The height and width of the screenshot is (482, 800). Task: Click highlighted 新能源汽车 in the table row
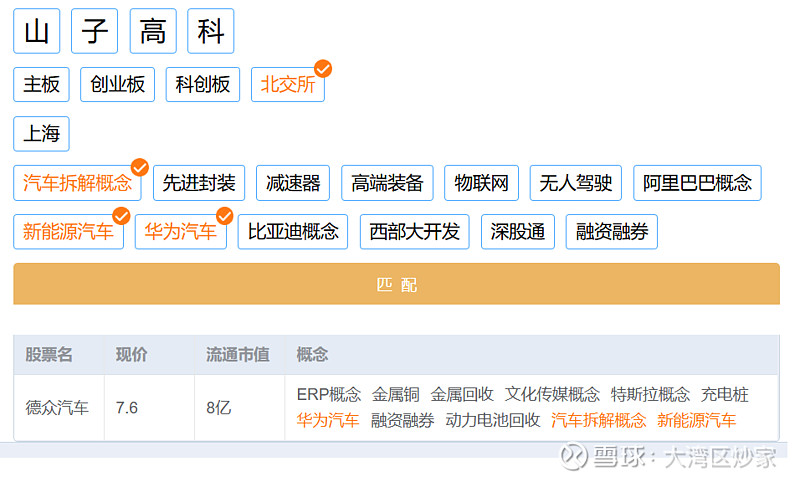tap(696, 421)
